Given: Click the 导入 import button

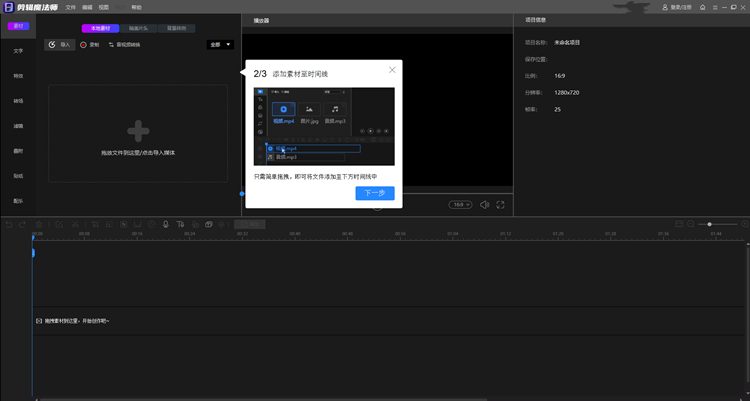Looking at the screenshot, I should (60, 45).
